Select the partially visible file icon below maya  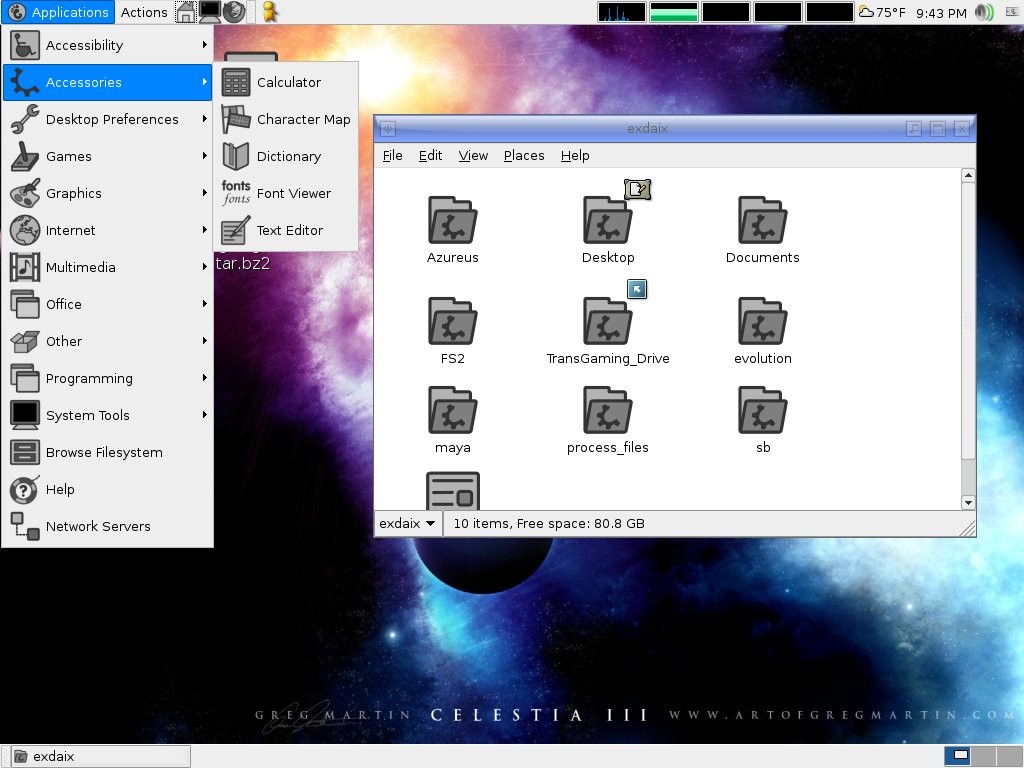453,490
